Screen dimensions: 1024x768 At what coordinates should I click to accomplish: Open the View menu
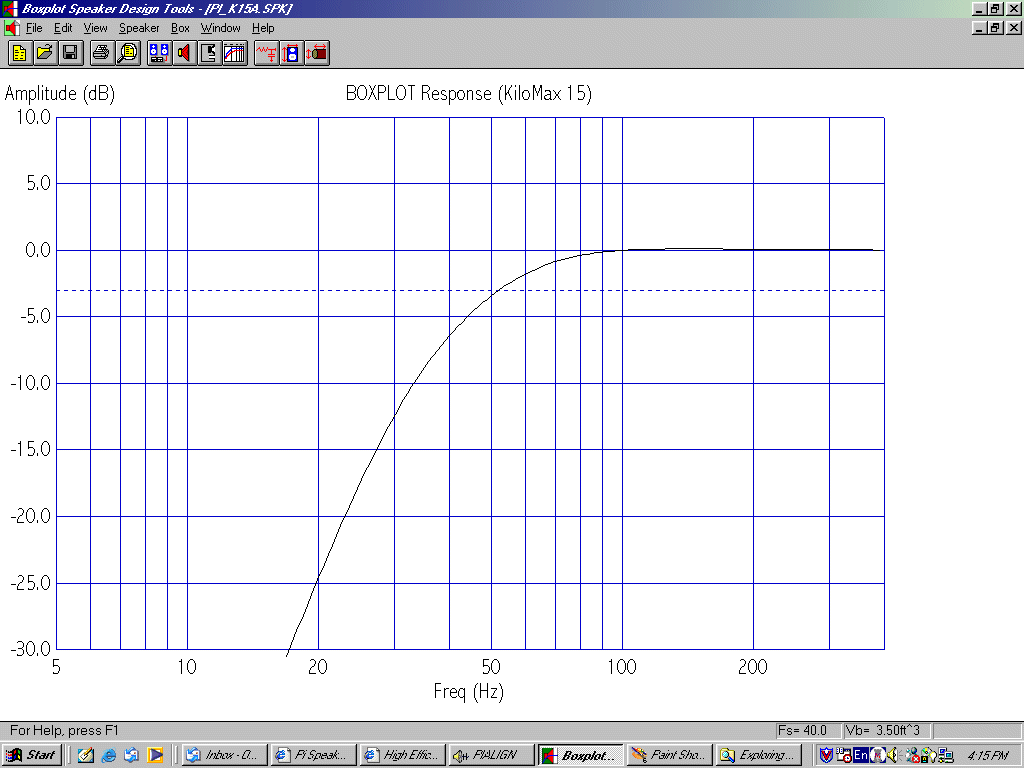(x=95, y=28)
